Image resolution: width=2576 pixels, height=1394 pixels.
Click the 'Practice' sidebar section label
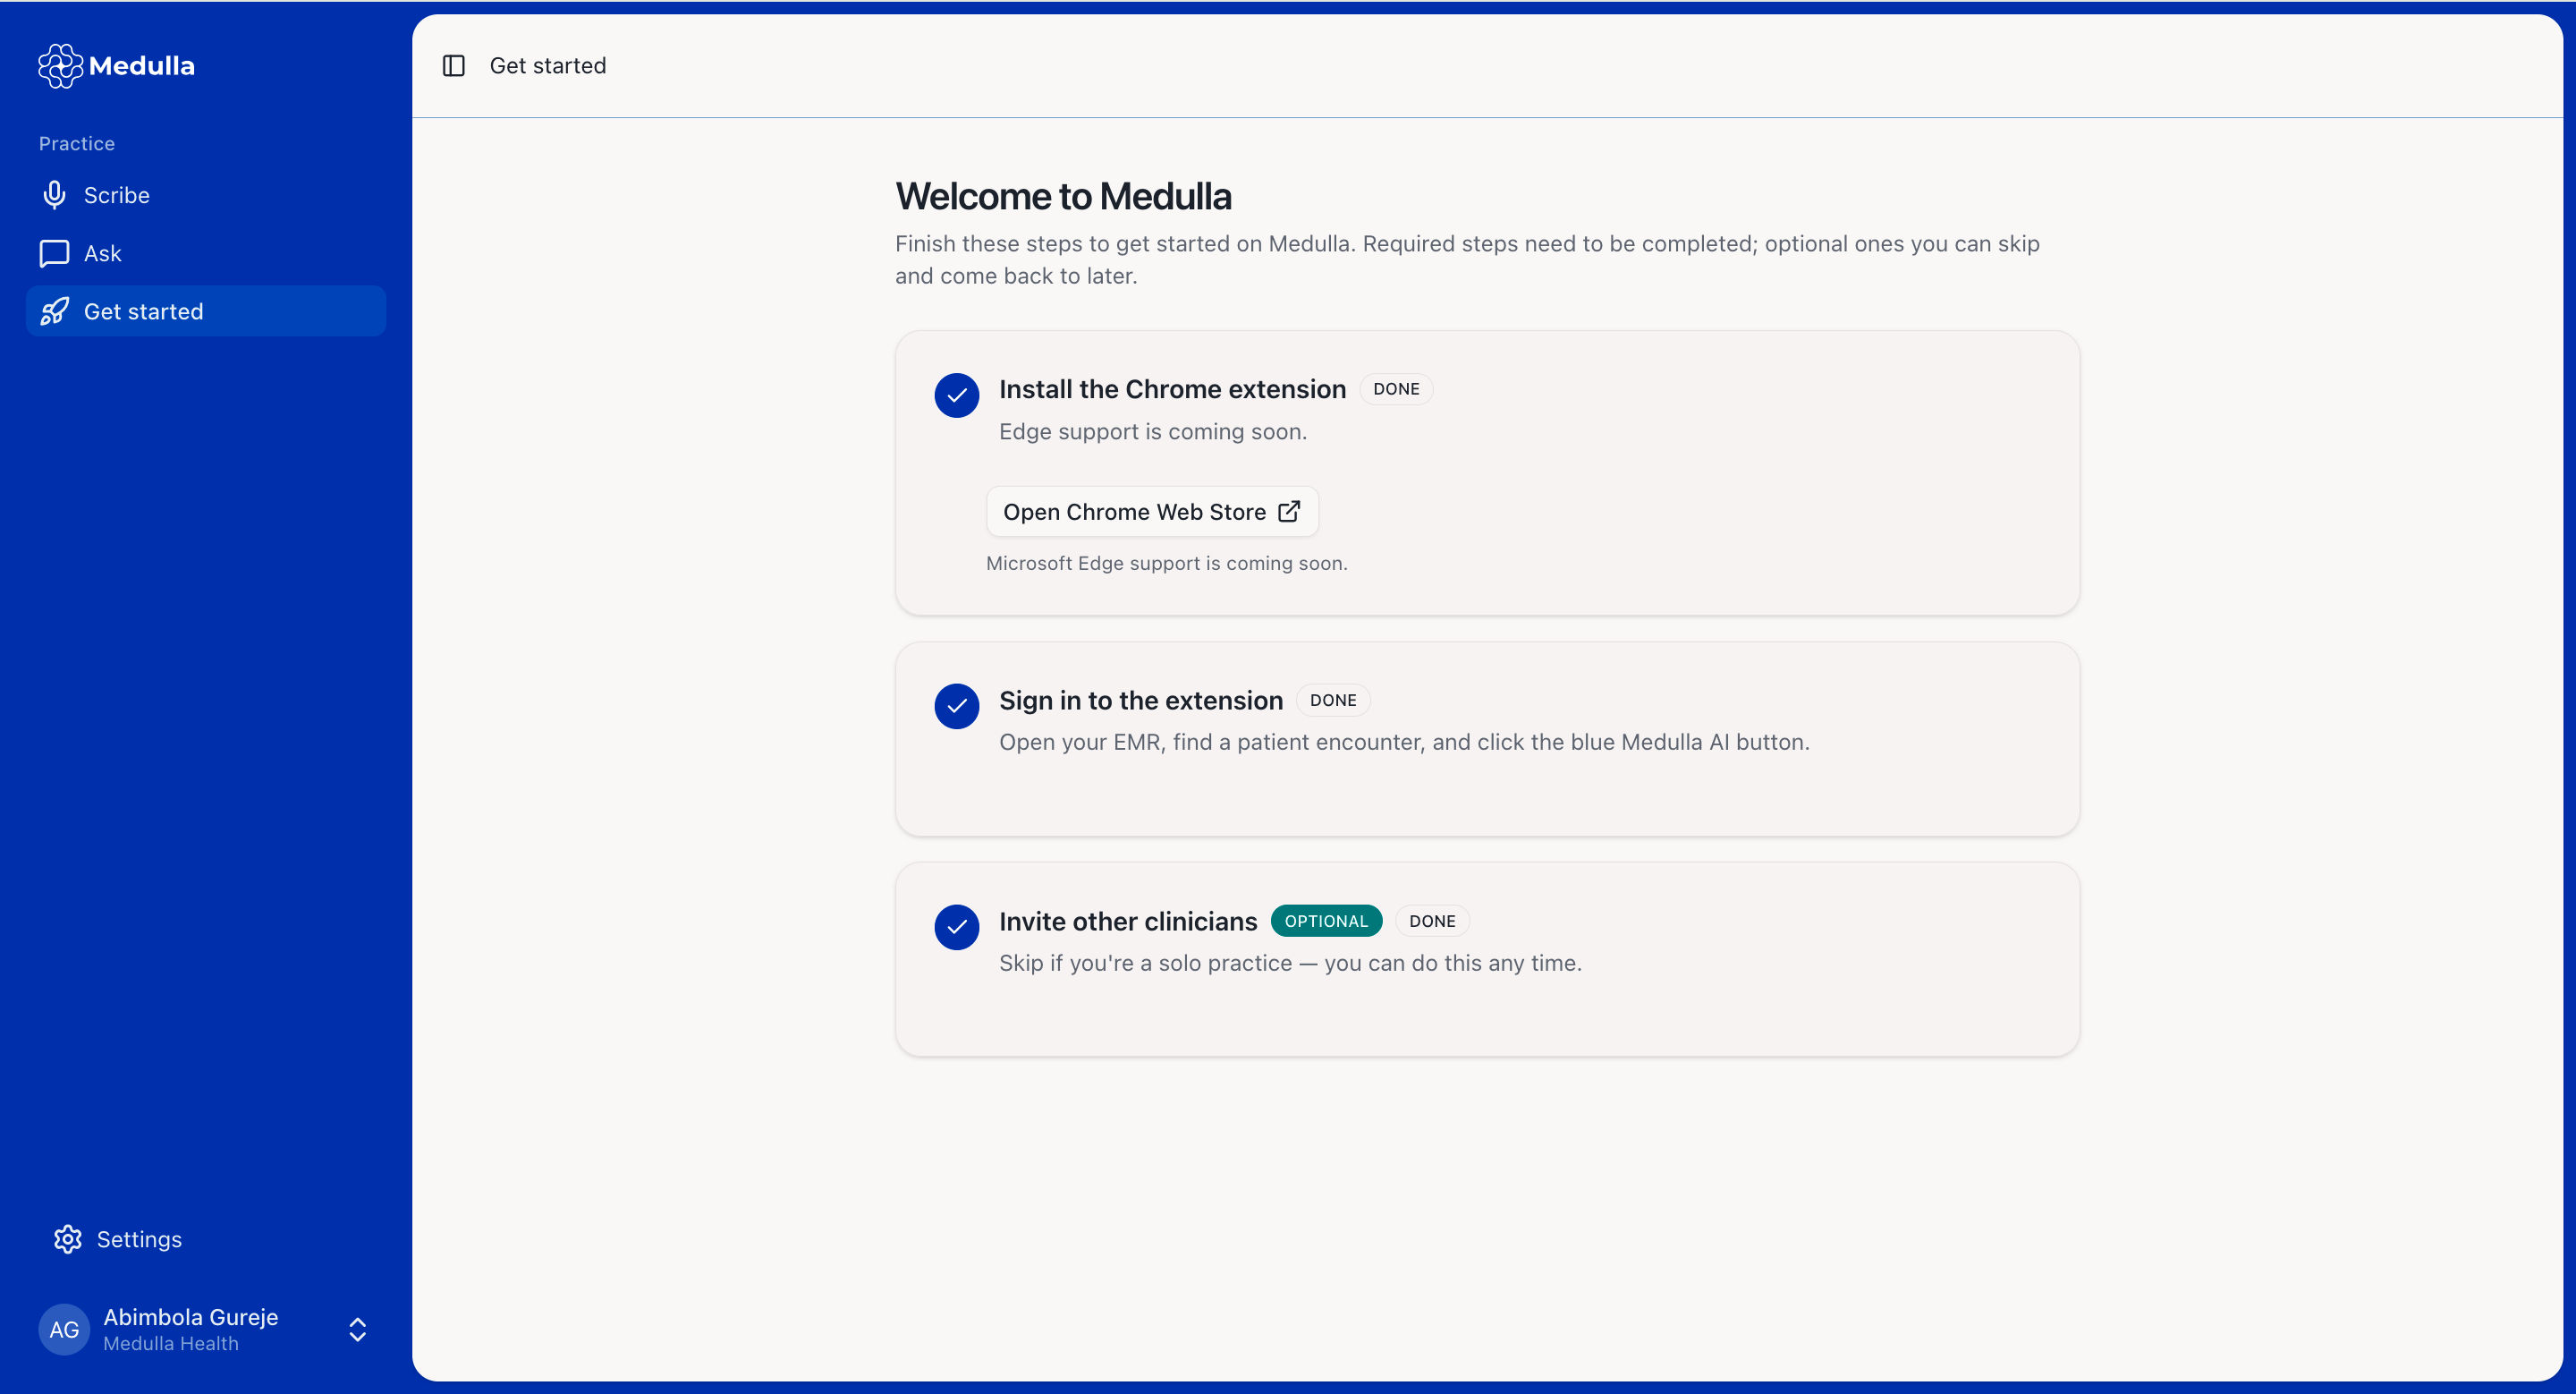click(x=77, y=144)
